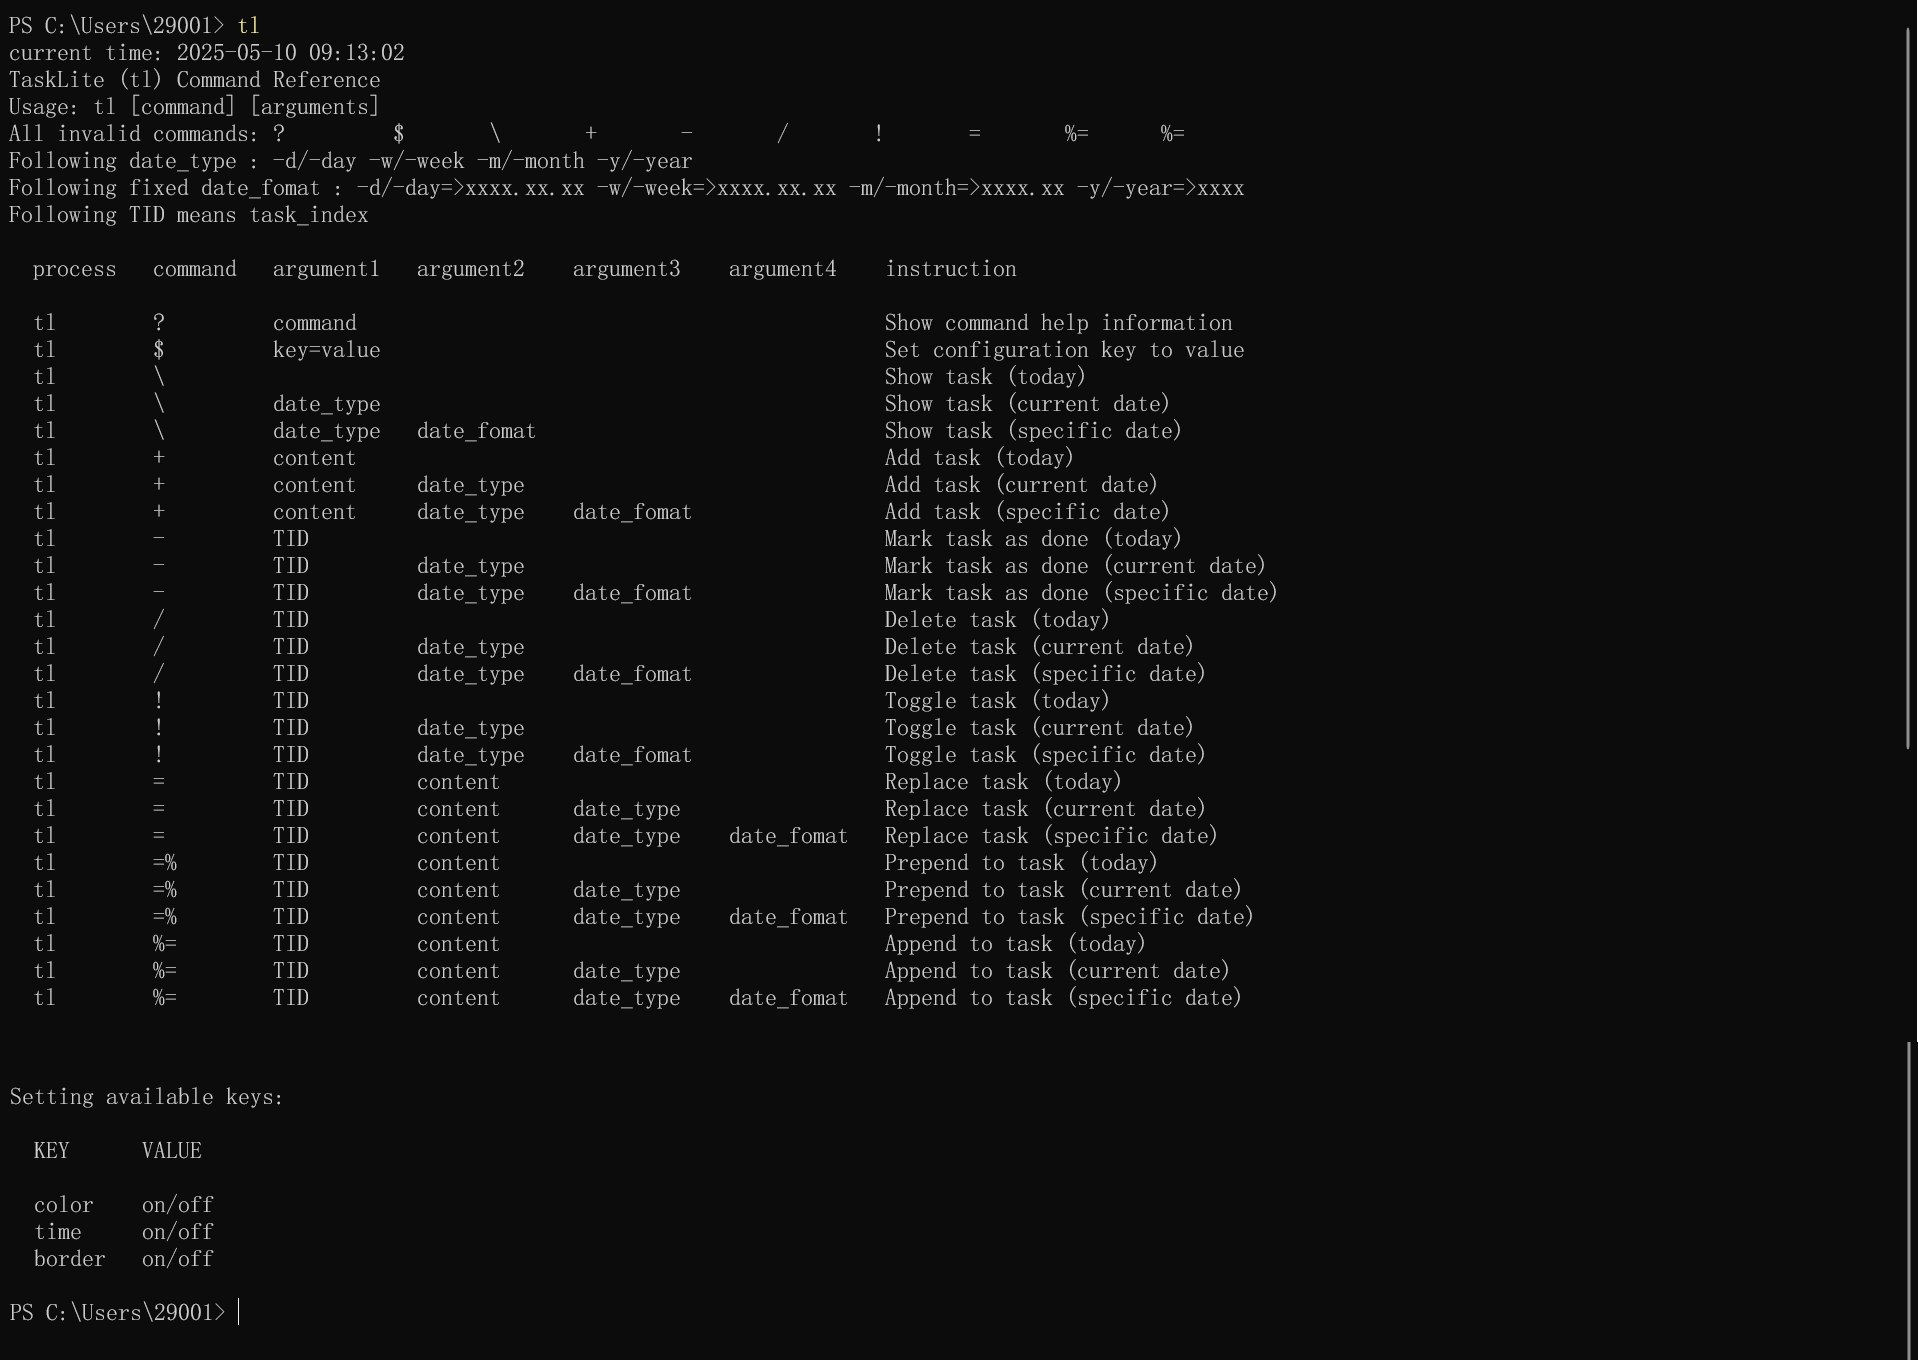This screenshot has width=1918, height=1360.
Task: Click the 'Setting available keys:' heading
Action: click(x=146, y=1097)
